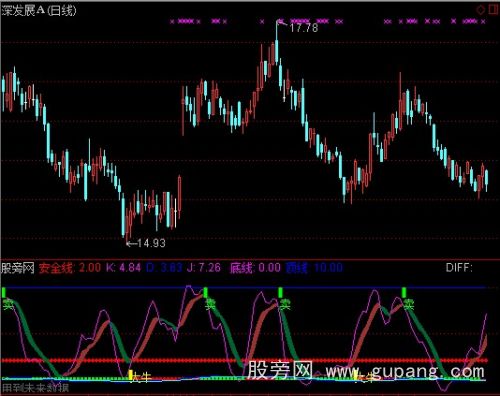Click the D: 3.83 indicator value
Image resolution: width=500 pixels, height=396 pixels.
tap(164, 268)
